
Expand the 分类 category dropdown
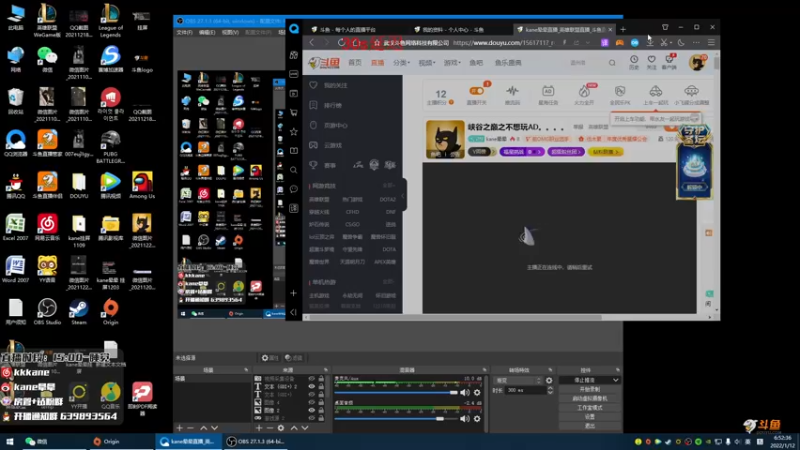coord(402,63)
